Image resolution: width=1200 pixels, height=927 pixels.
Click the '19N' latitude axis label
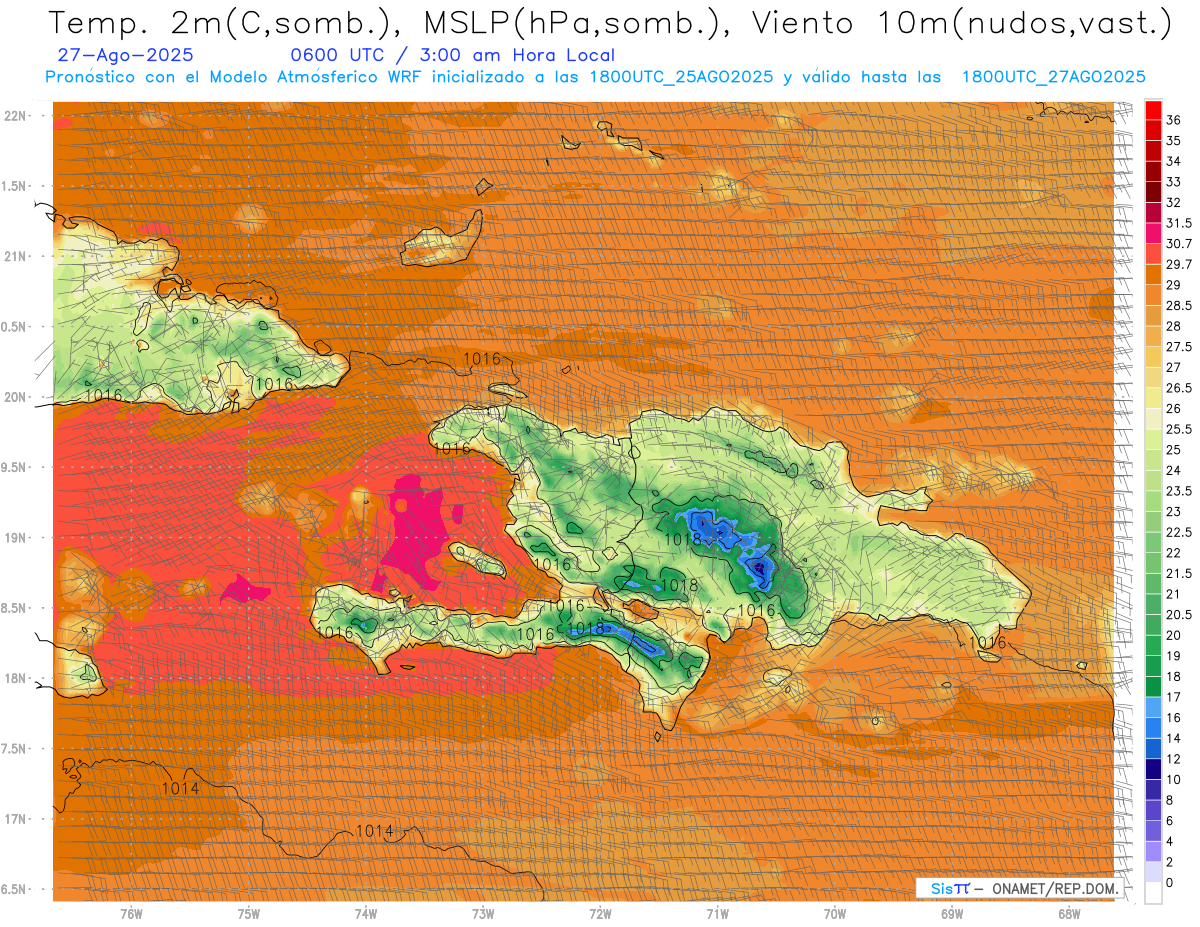(x=15, y=538)
